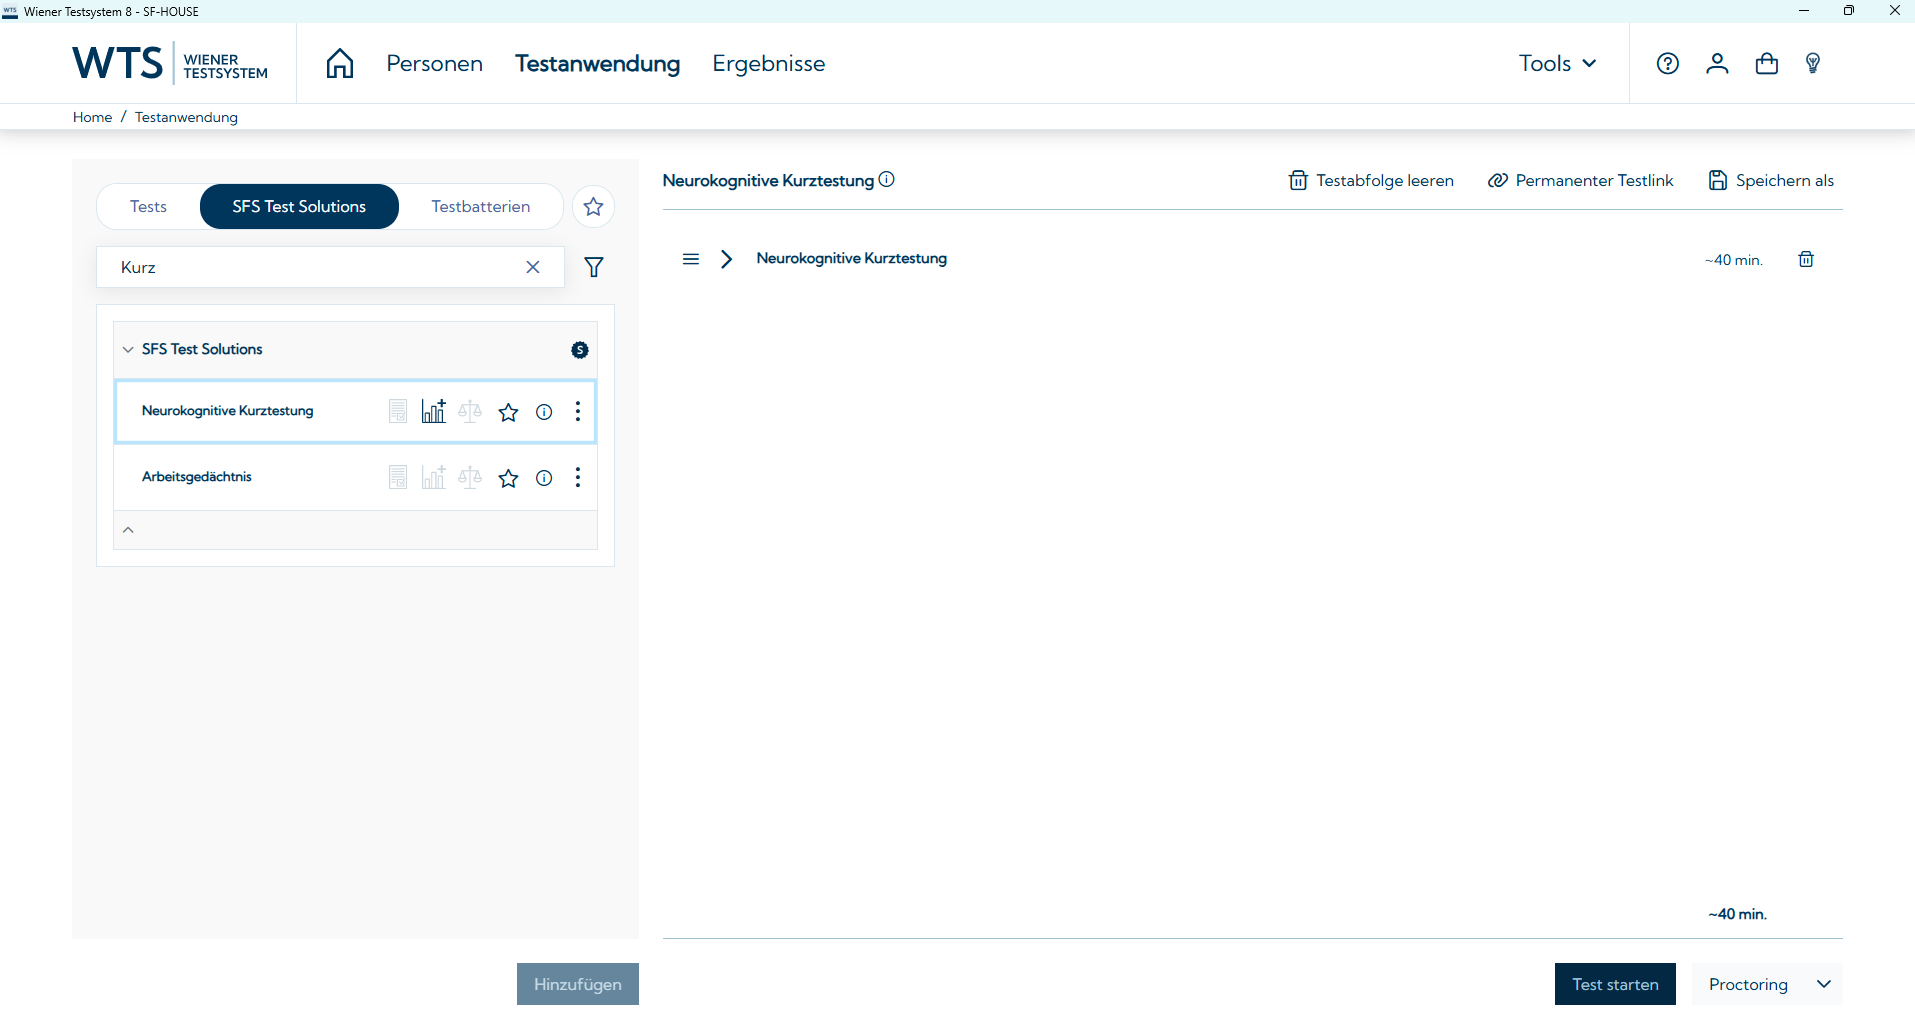Click balance scale icon for Arbeitsgedächtnis

(x=470, y=477)
